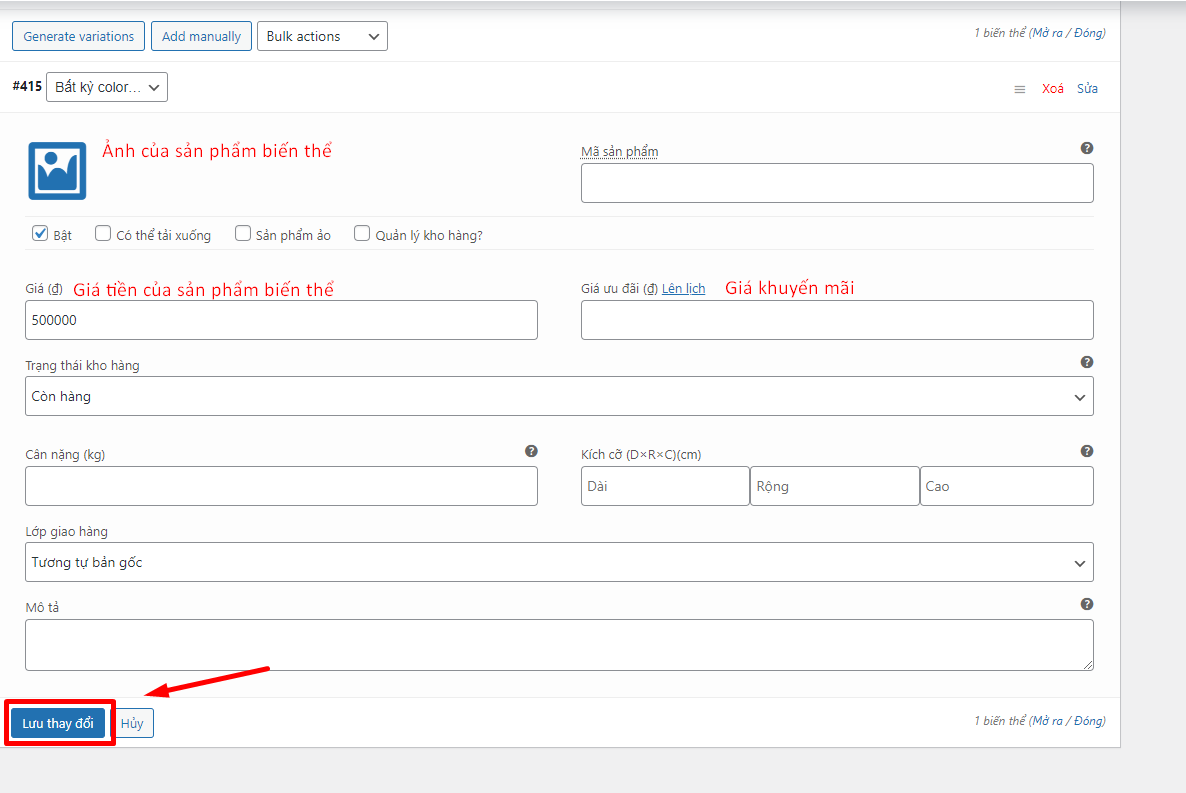Click help icon beside Cân nặng (kg)

(x=531, y=451)
